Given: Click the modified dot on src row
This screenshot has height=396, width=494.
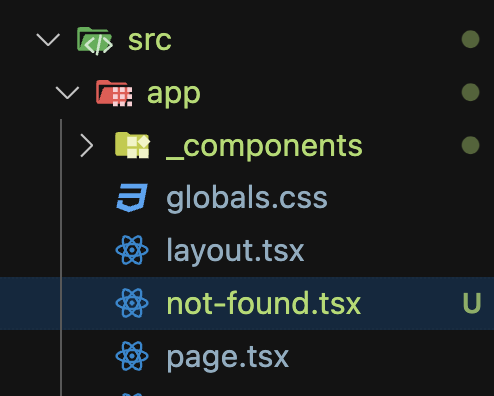Looking at the screenshot, I should coord(471,39).
